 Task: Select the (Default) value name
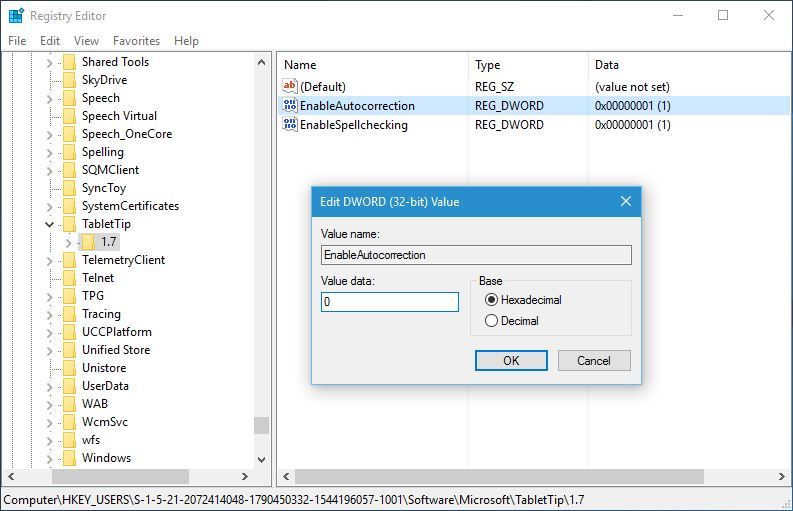point(323,87)
